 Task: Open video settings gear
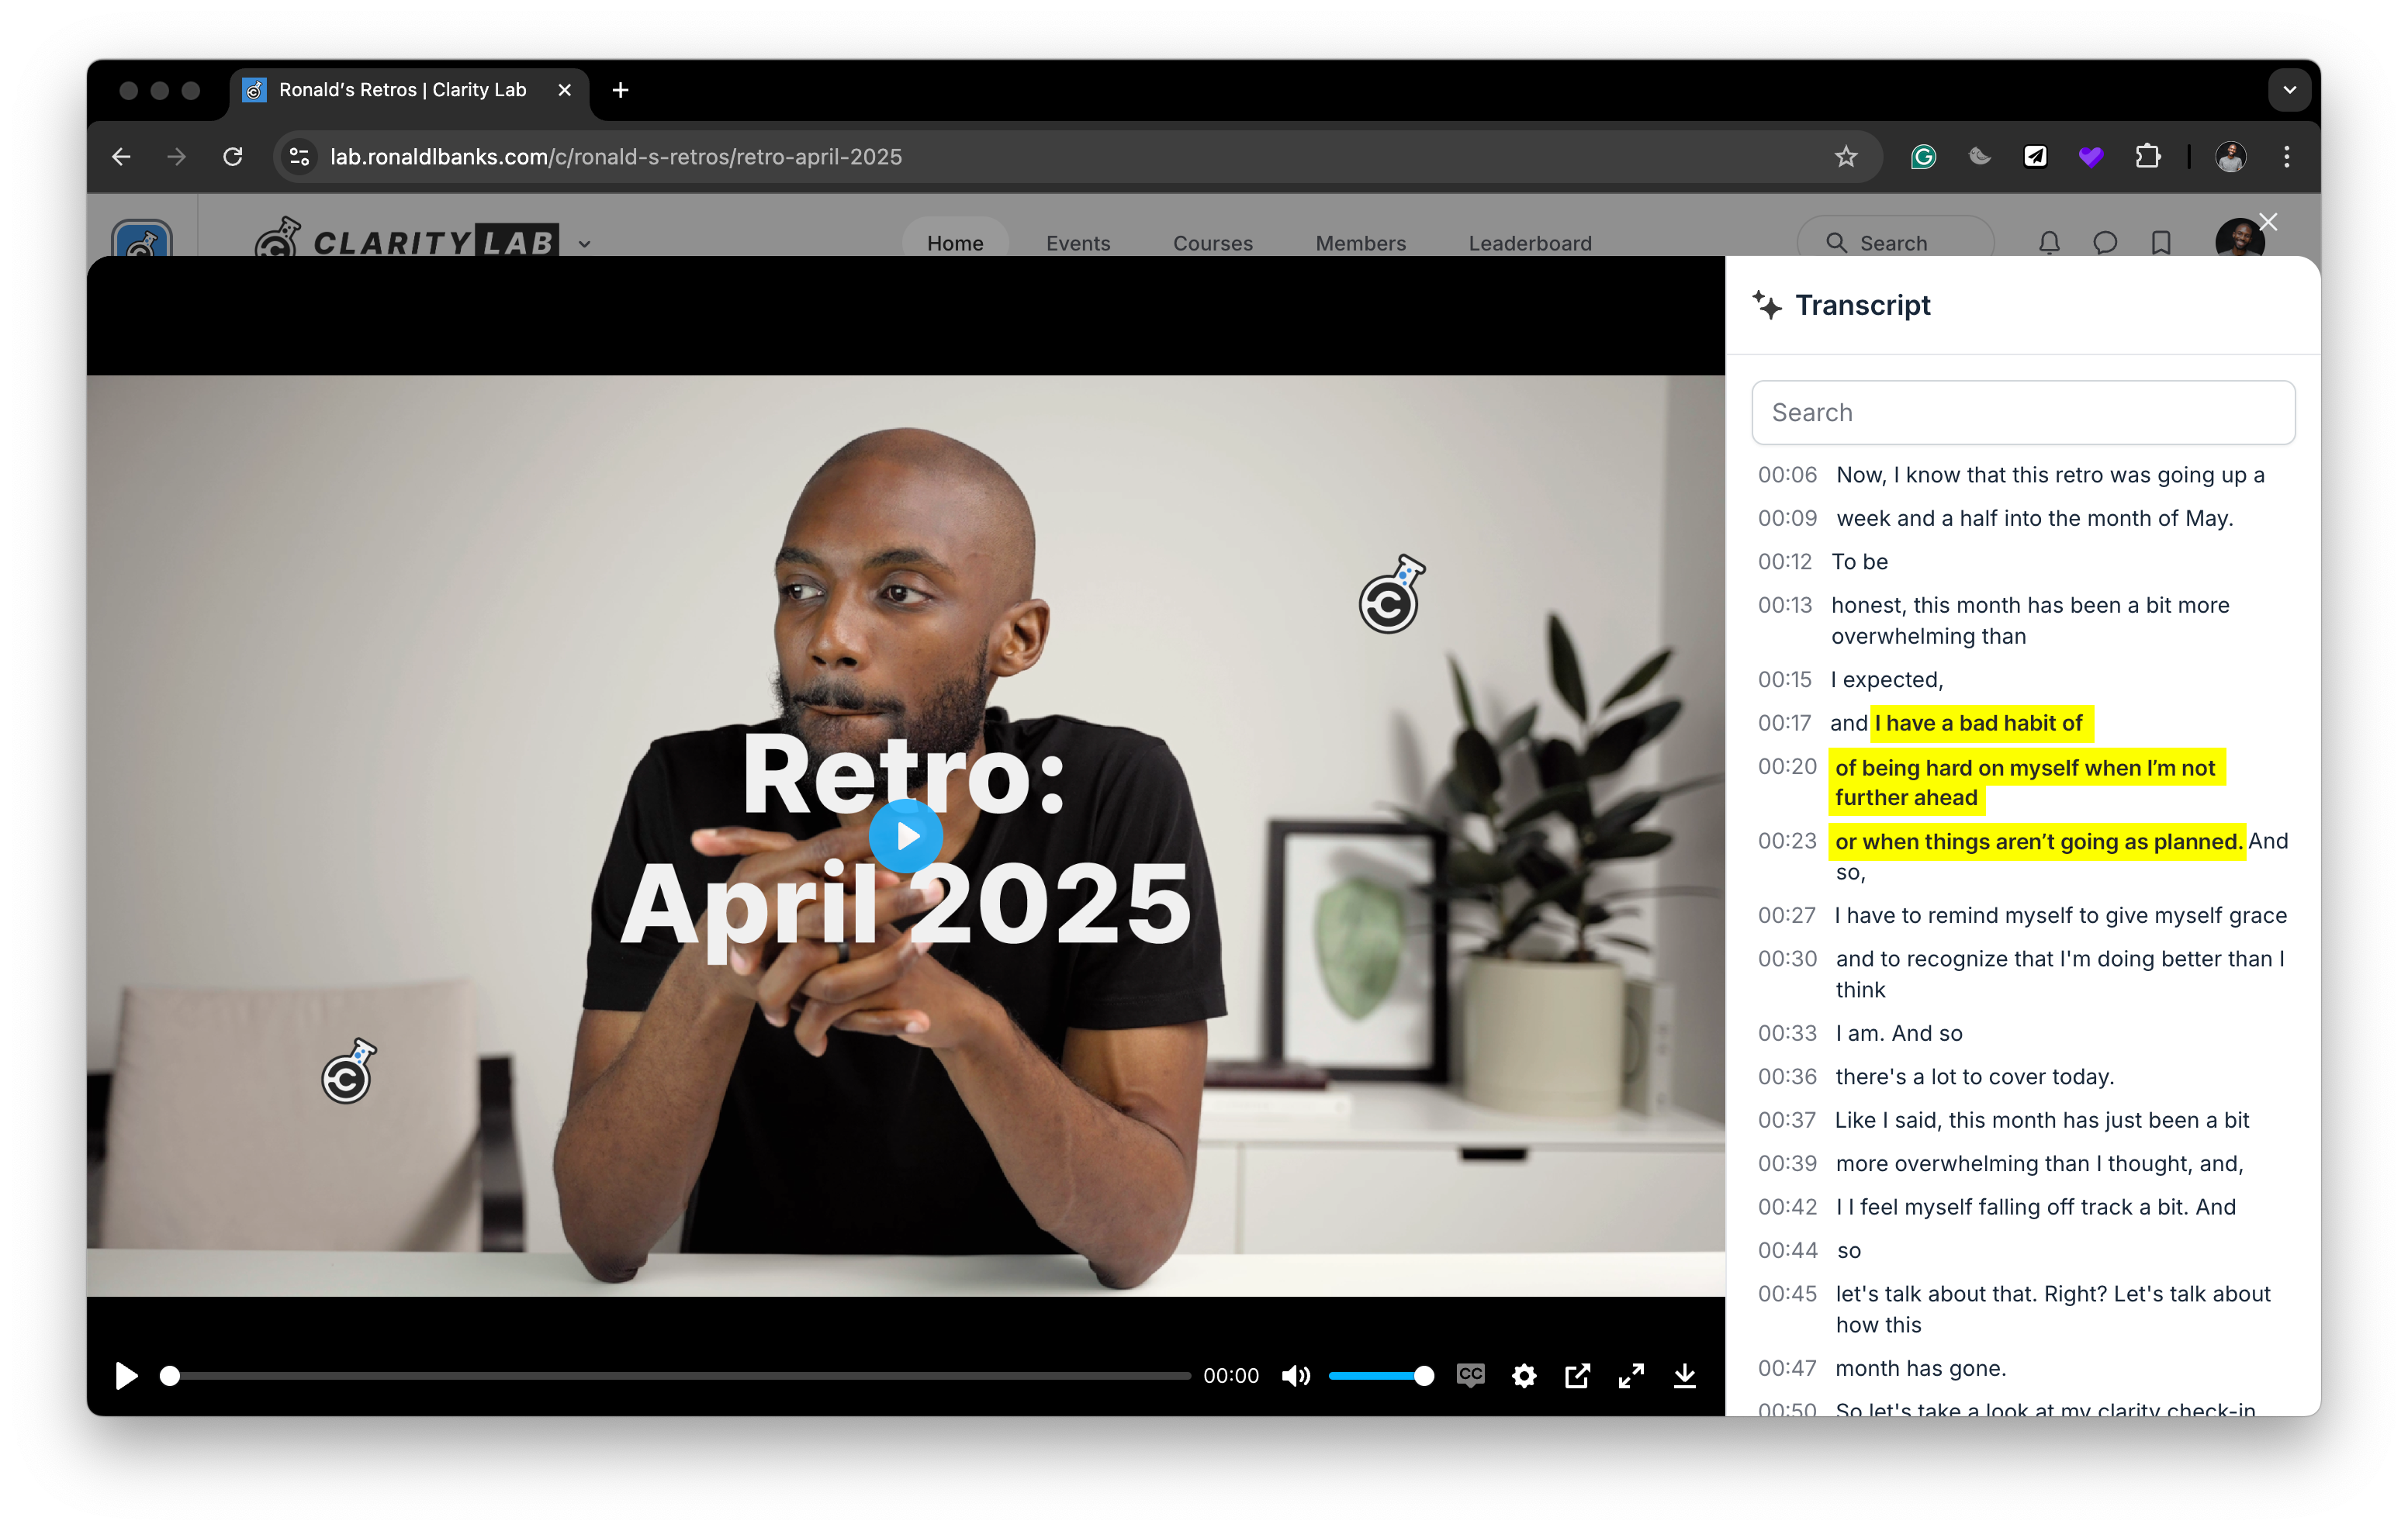(1523, 1376)
